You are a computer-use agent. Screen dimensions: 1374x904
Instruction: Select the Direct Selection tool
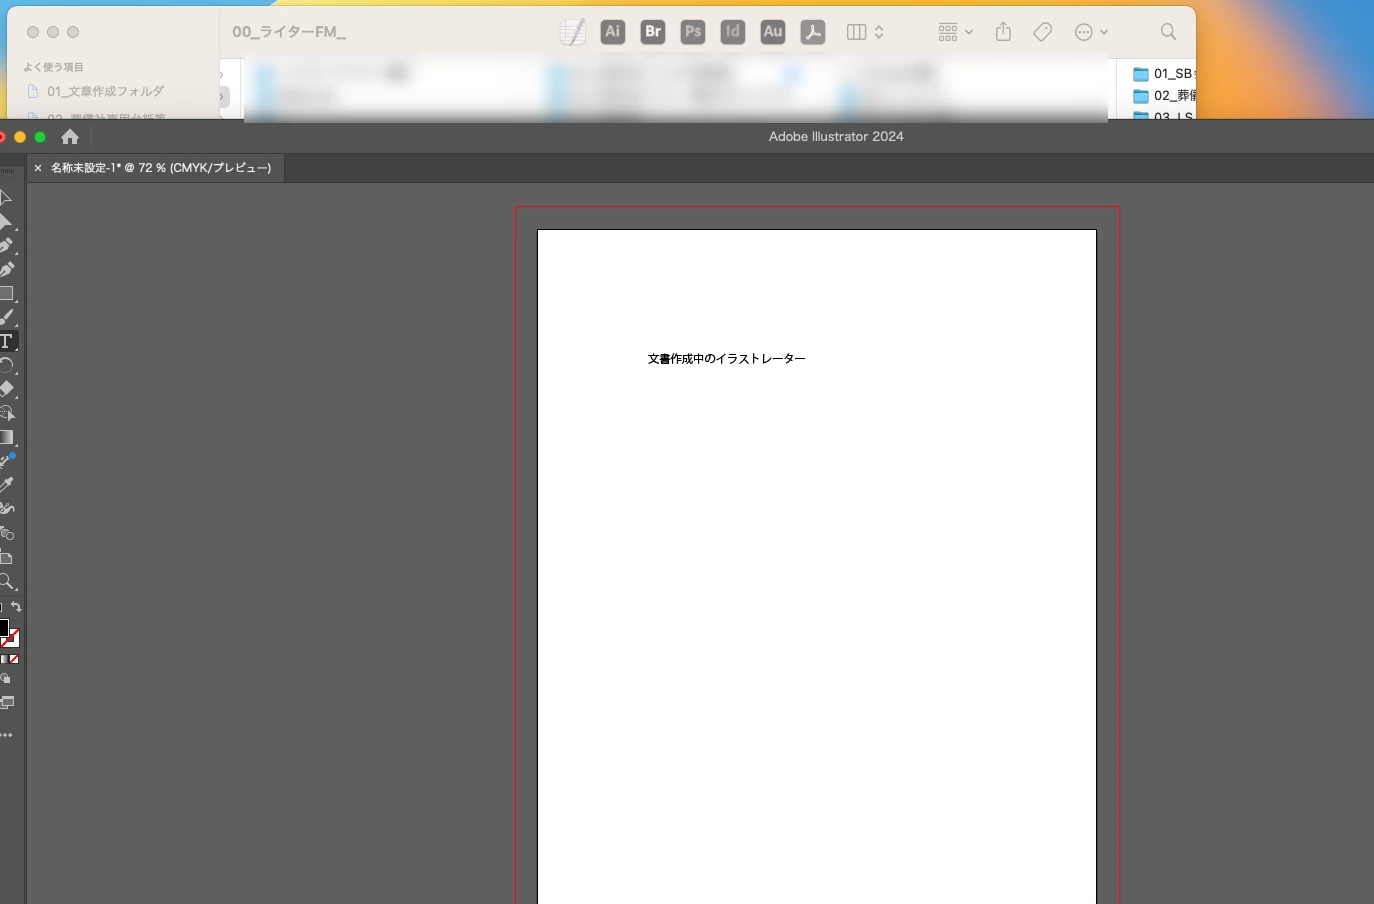coord(5,221)
